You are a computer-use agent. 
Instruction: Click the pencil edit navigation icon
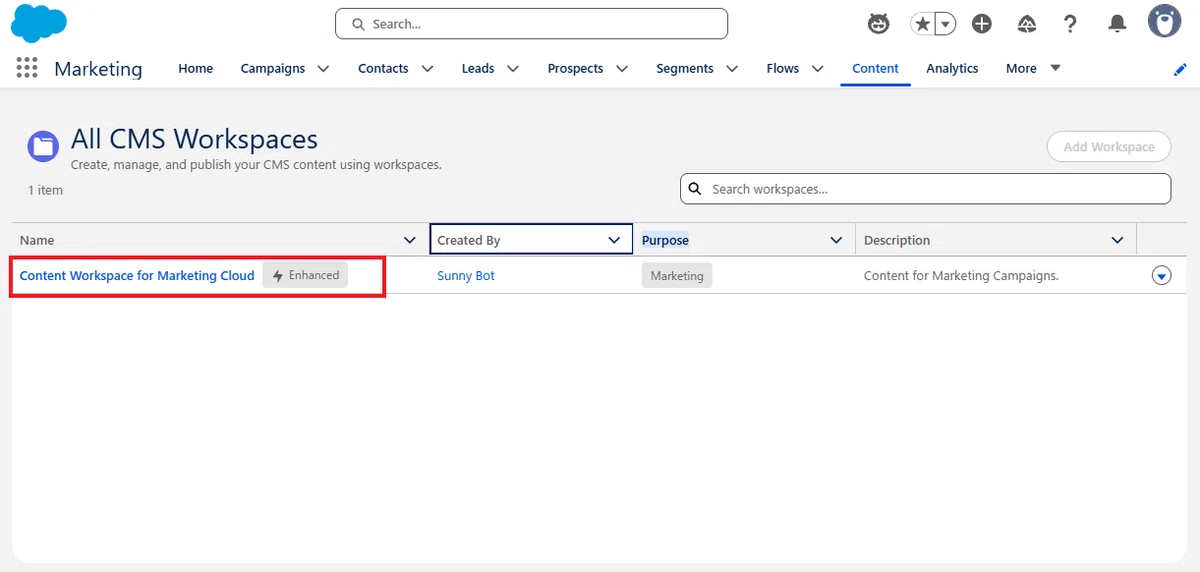click(1180, 69)
